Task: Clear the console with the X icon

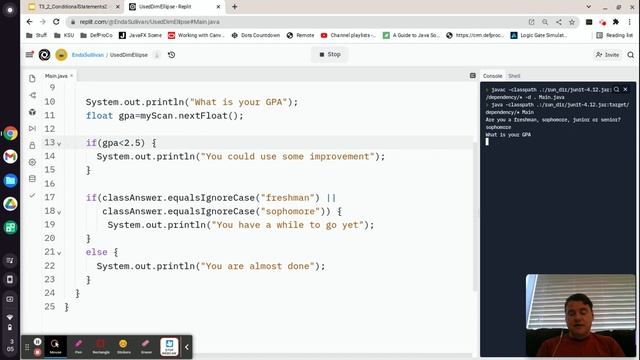Action: 625,89
